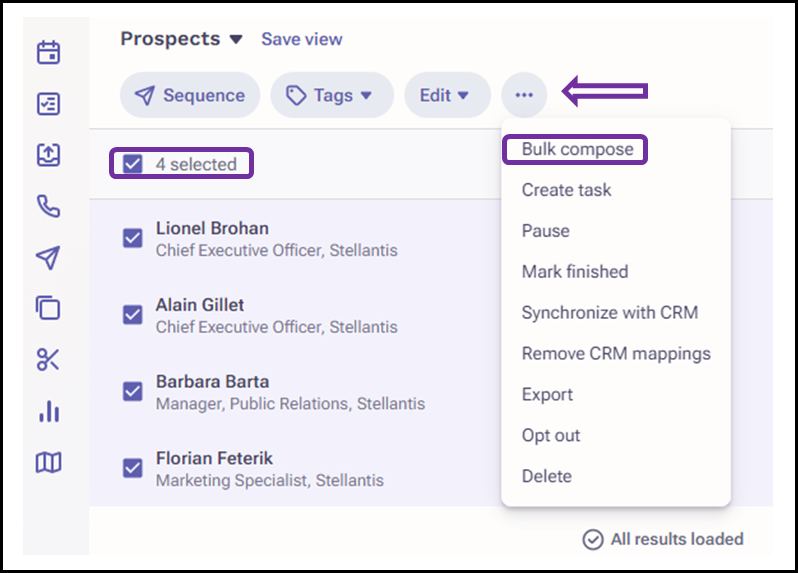Choose Bulk compose from menu
The image size is (798, 573).
578,149
